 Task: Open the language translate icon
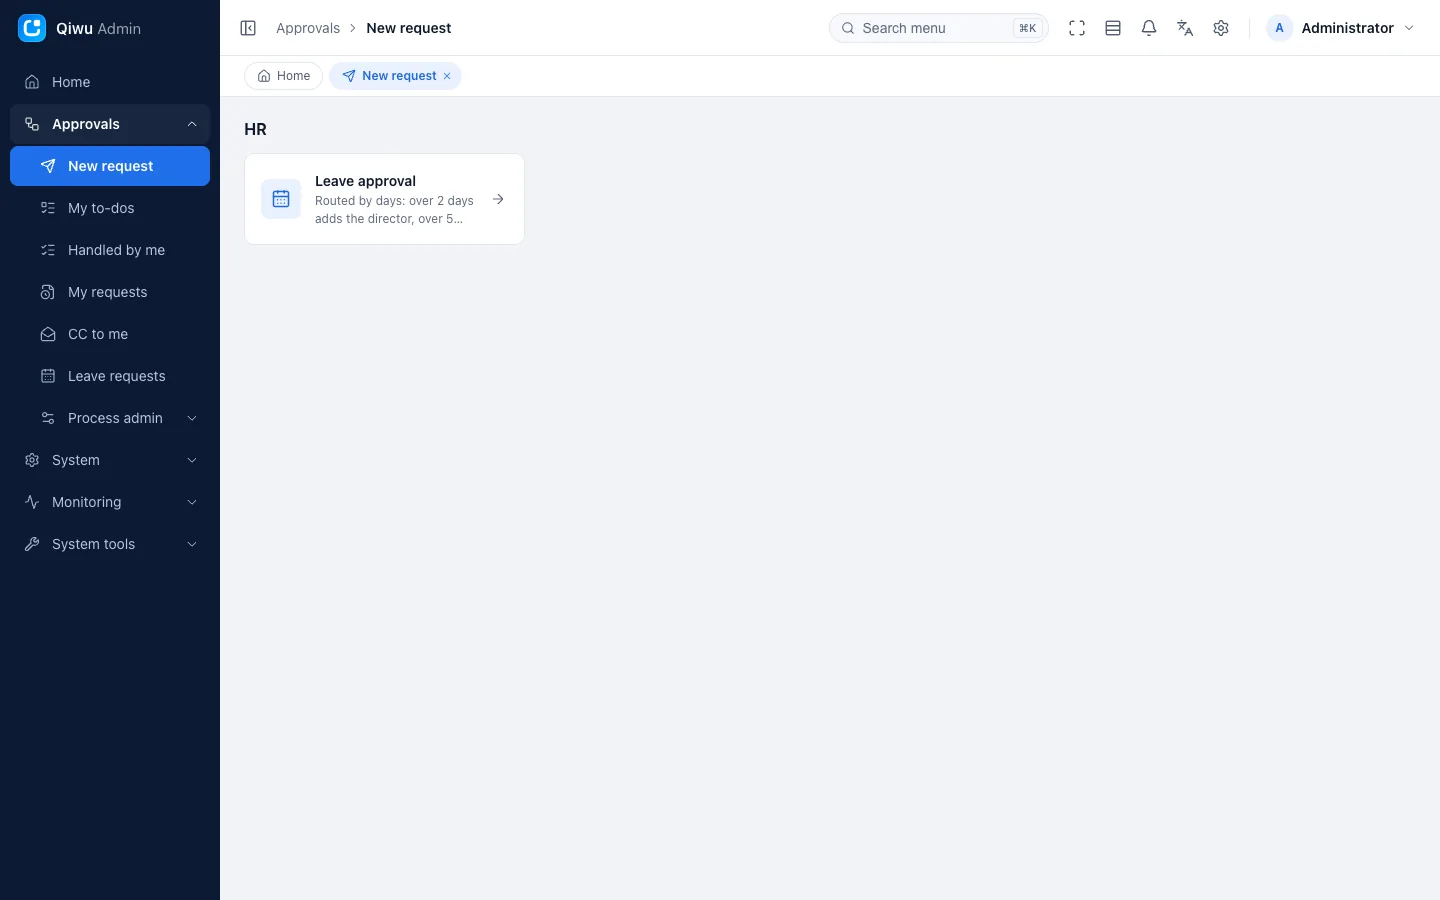[1185, 28]
